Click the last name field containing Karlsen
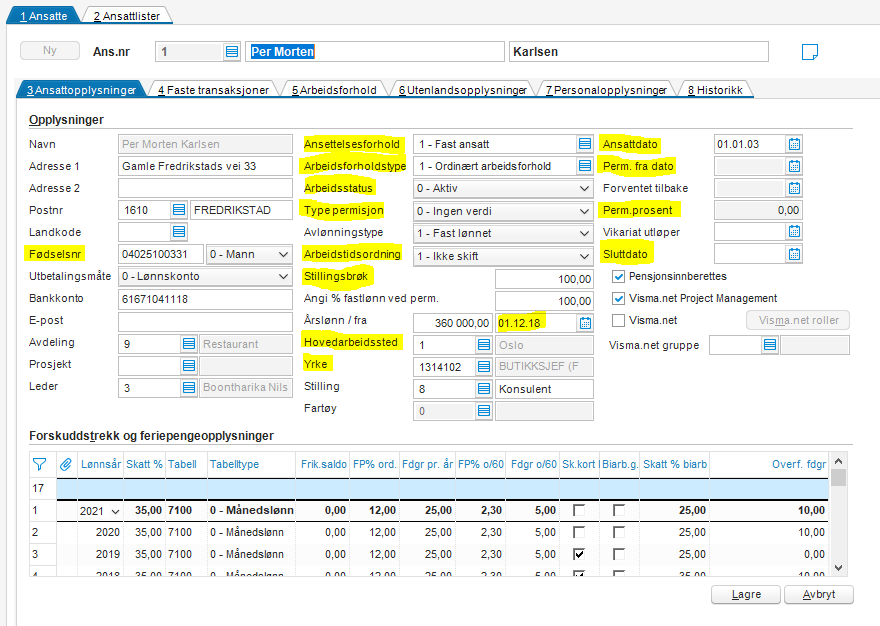Viewport: 880px width, 626px height. coord(639,52)
